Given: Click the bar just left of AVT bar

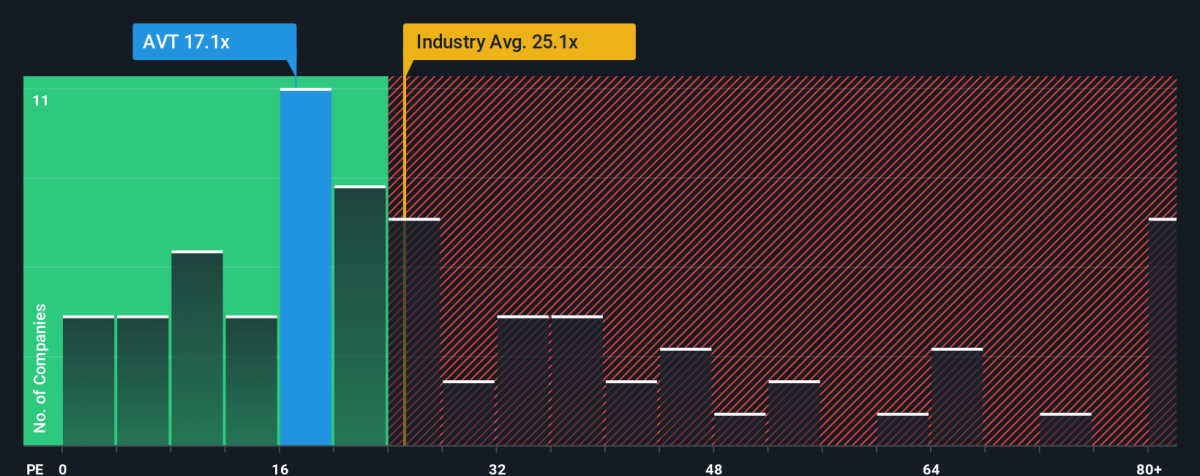Looking at the screenshot, I should [251, 381].
